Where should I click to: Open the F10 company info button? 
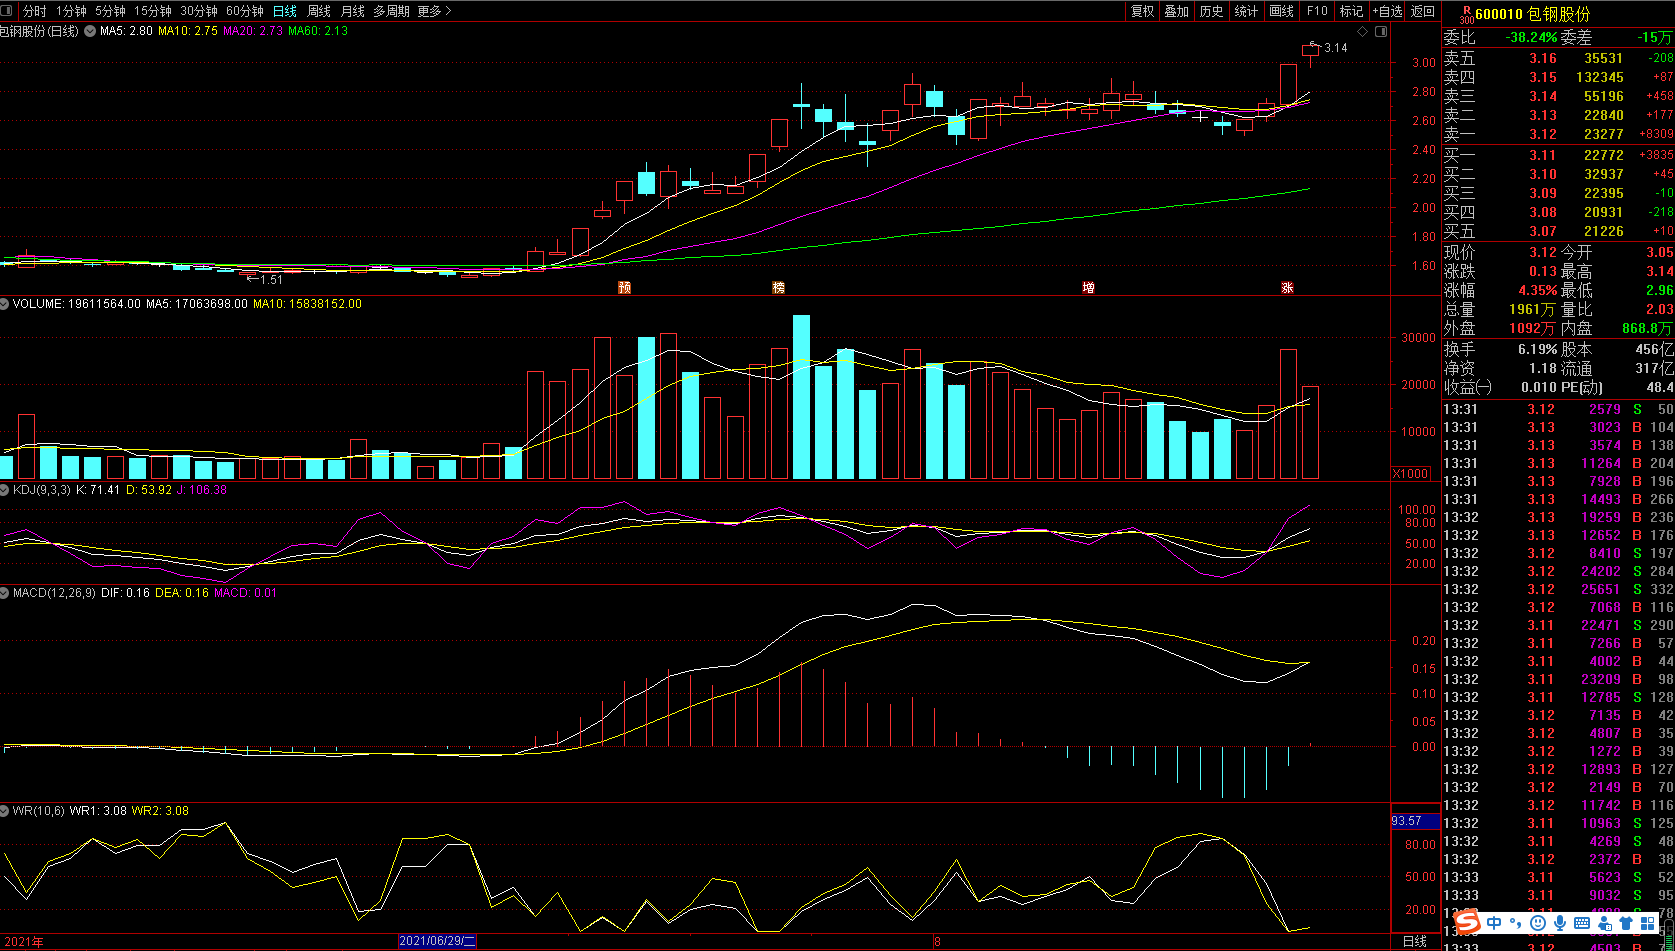[x=1317, y=11]
